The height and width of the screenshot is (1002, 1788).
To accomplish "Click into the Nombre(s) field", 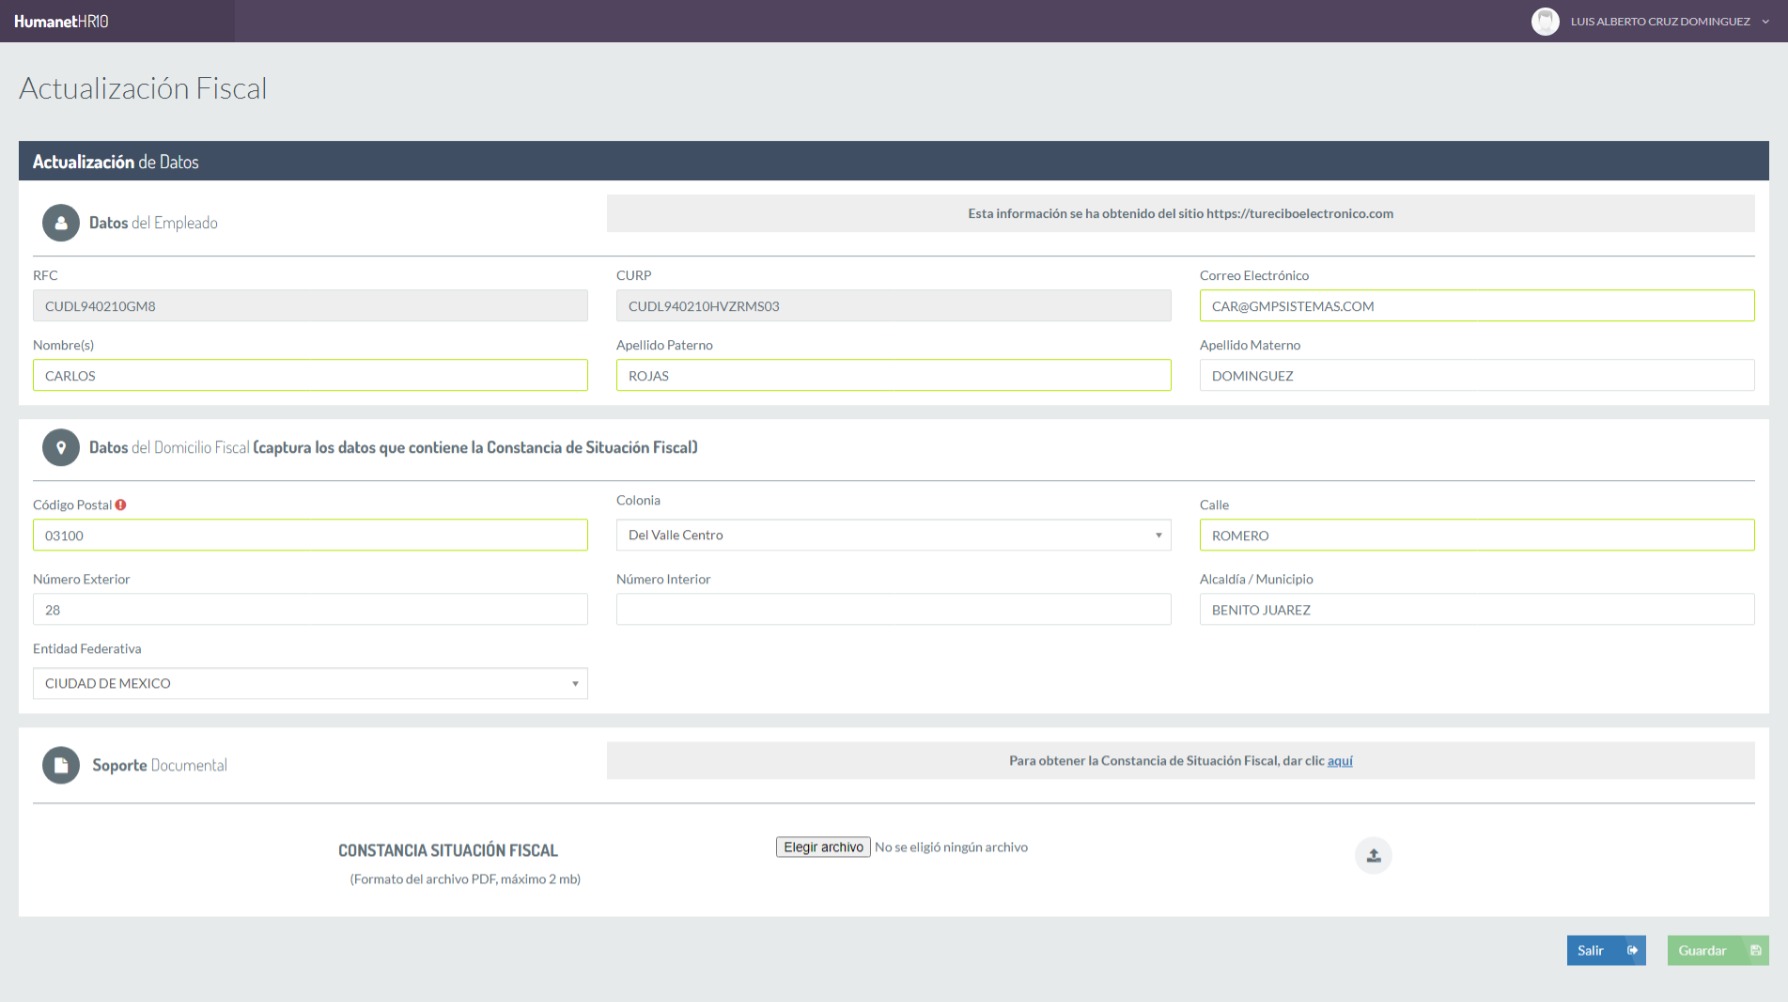I will pos(310,376).
